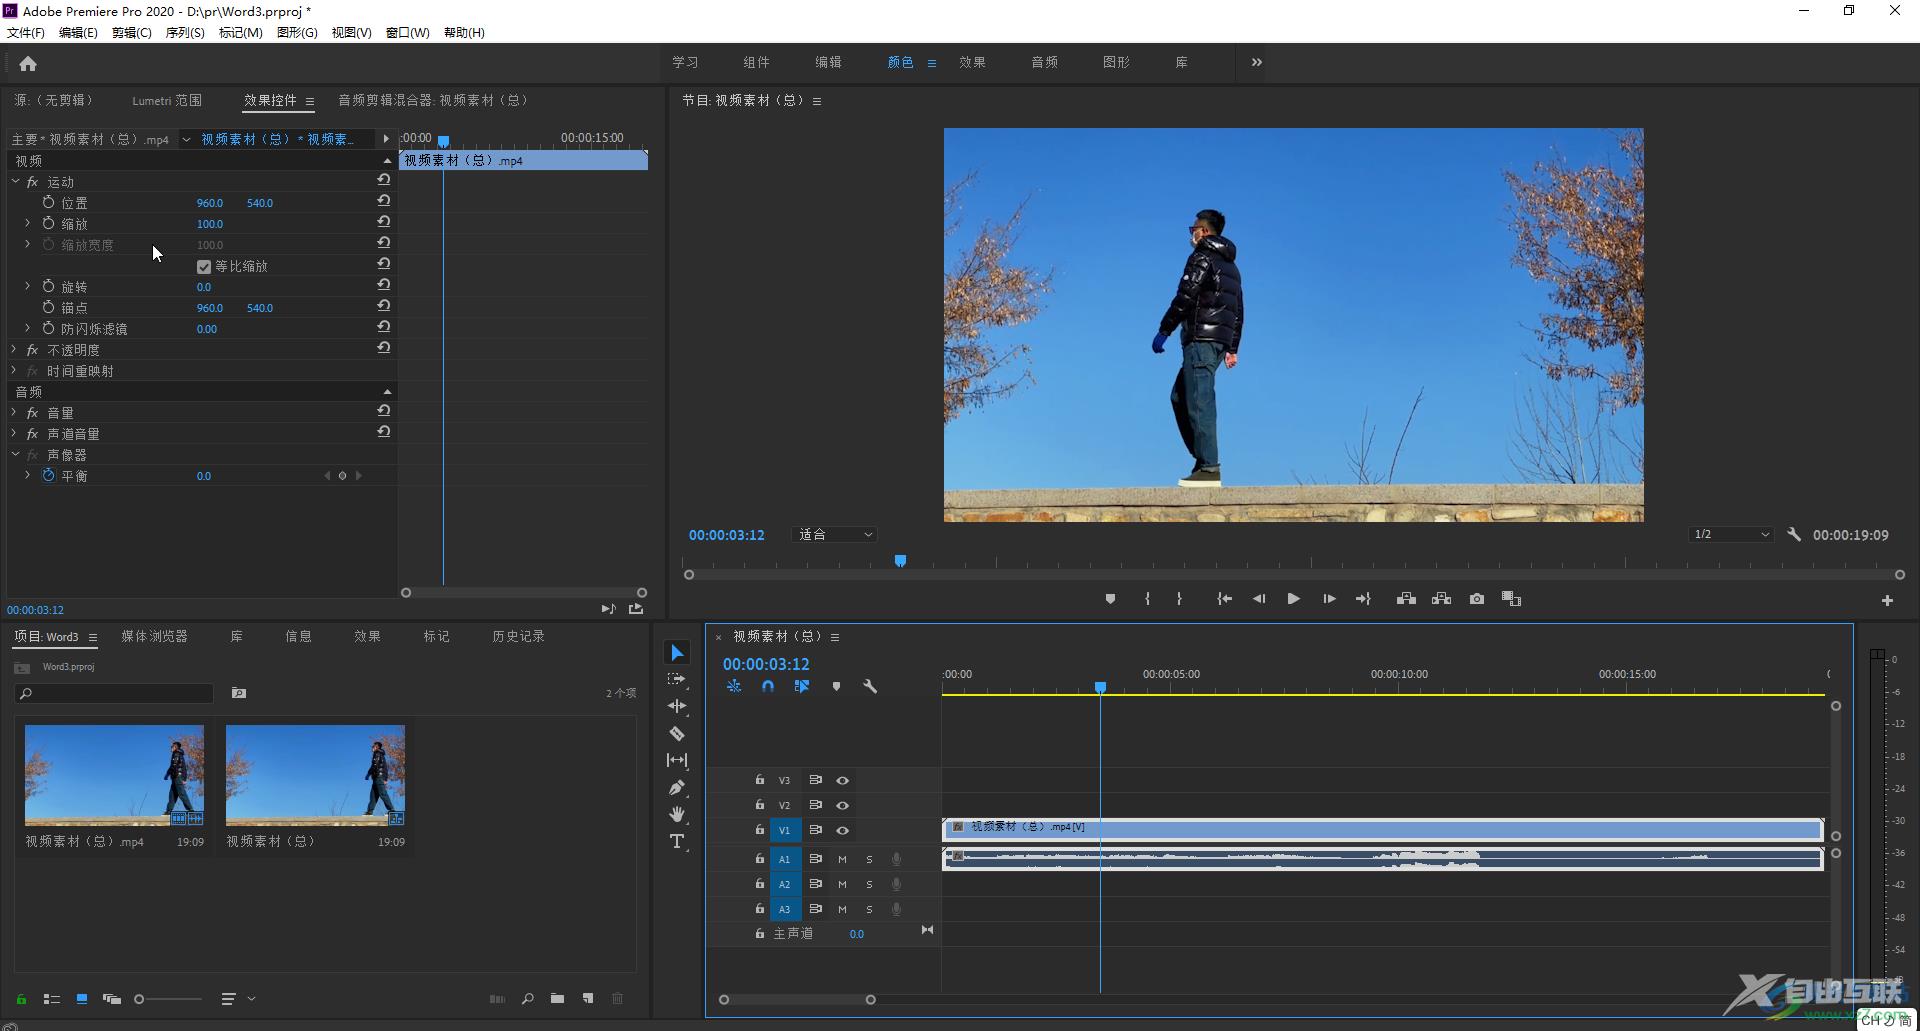The height and width of the screenshot is (1031, 1920).
Task: Step forward one frame
Action: click(x=1329, y=599)
